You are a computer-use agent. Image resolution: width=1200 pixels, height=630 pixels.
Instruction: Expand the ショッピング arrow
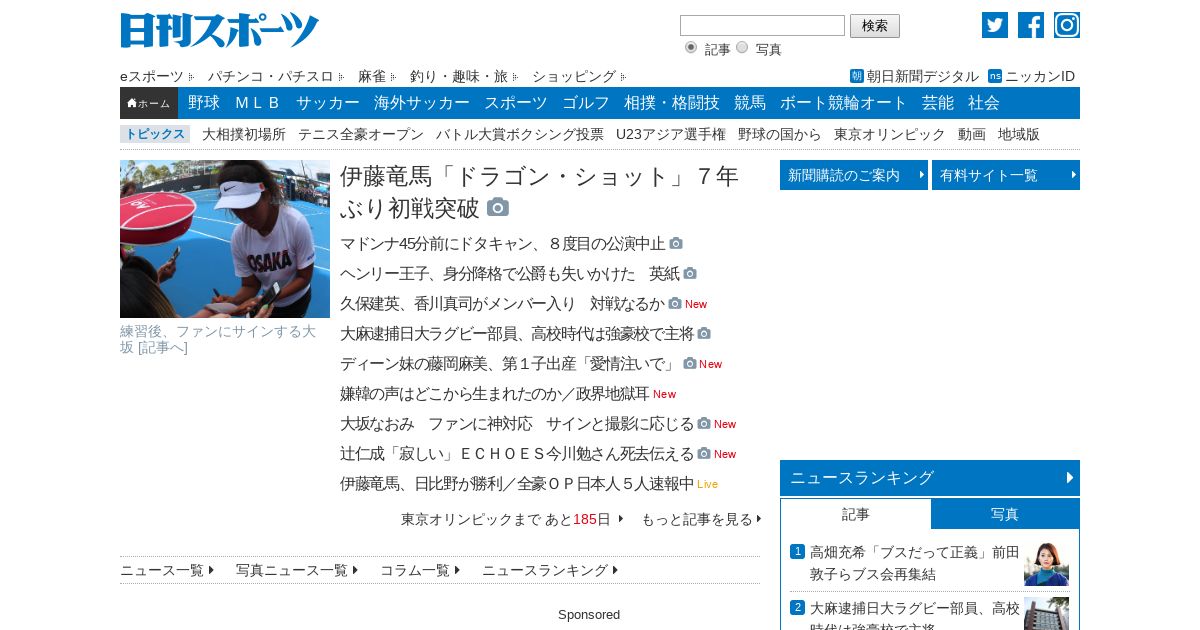[623, 77]
